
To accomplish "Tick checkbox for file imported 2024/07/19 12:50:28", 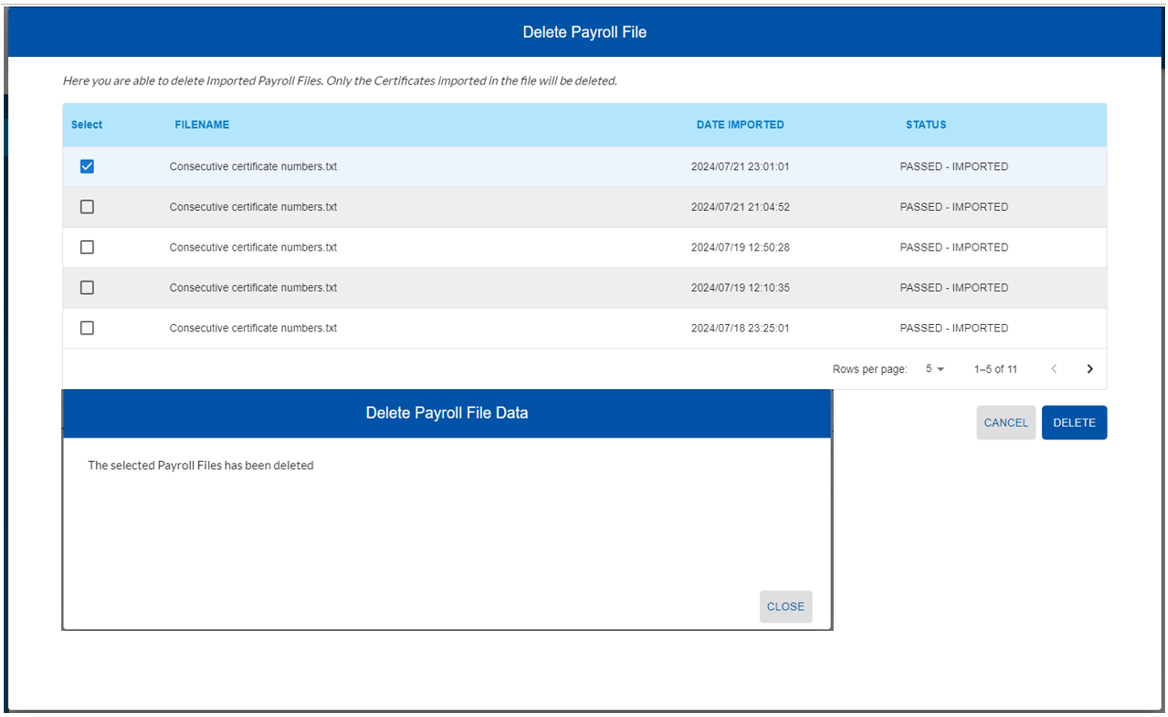I will [87, 247].
